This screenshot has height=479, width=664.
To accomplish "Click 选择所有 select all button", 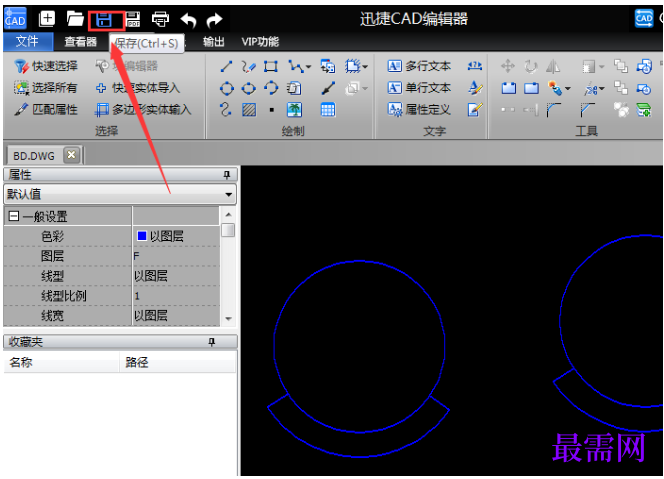I will click(x=46, y=88).
